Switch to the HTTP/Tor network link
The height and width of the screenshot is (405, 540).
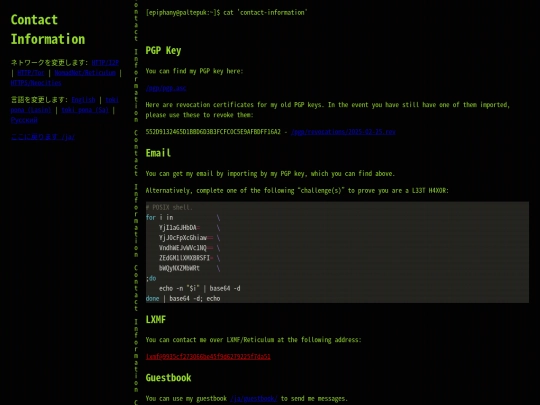click(x=31, y=73)
